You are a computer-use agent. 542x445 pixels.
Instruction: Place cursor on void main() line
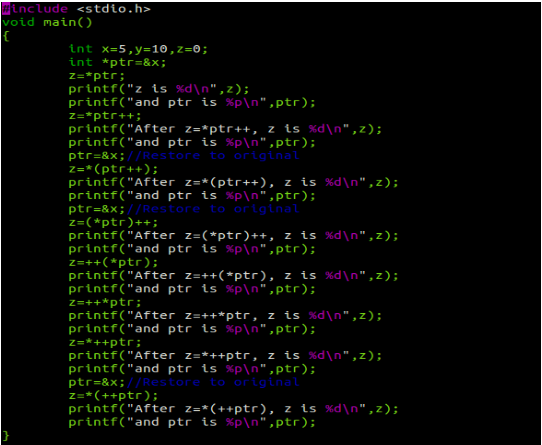coord(47,22)
